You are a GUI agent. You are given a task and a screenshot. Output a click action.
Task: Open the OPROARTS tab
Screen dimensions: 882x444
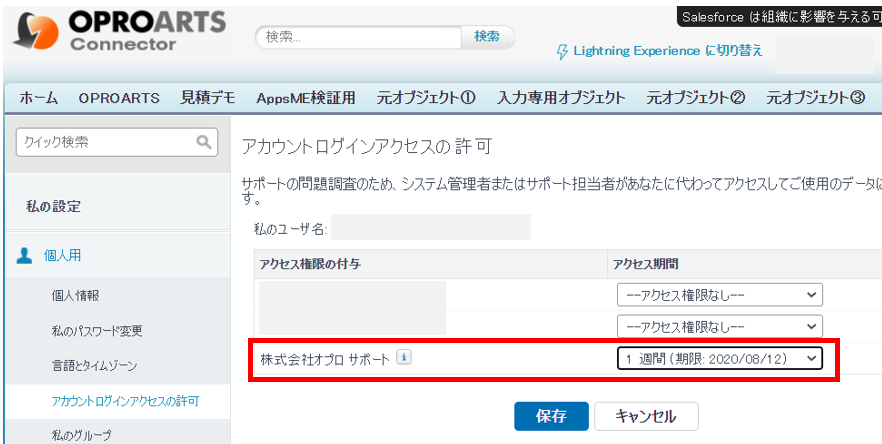(119, 98)
